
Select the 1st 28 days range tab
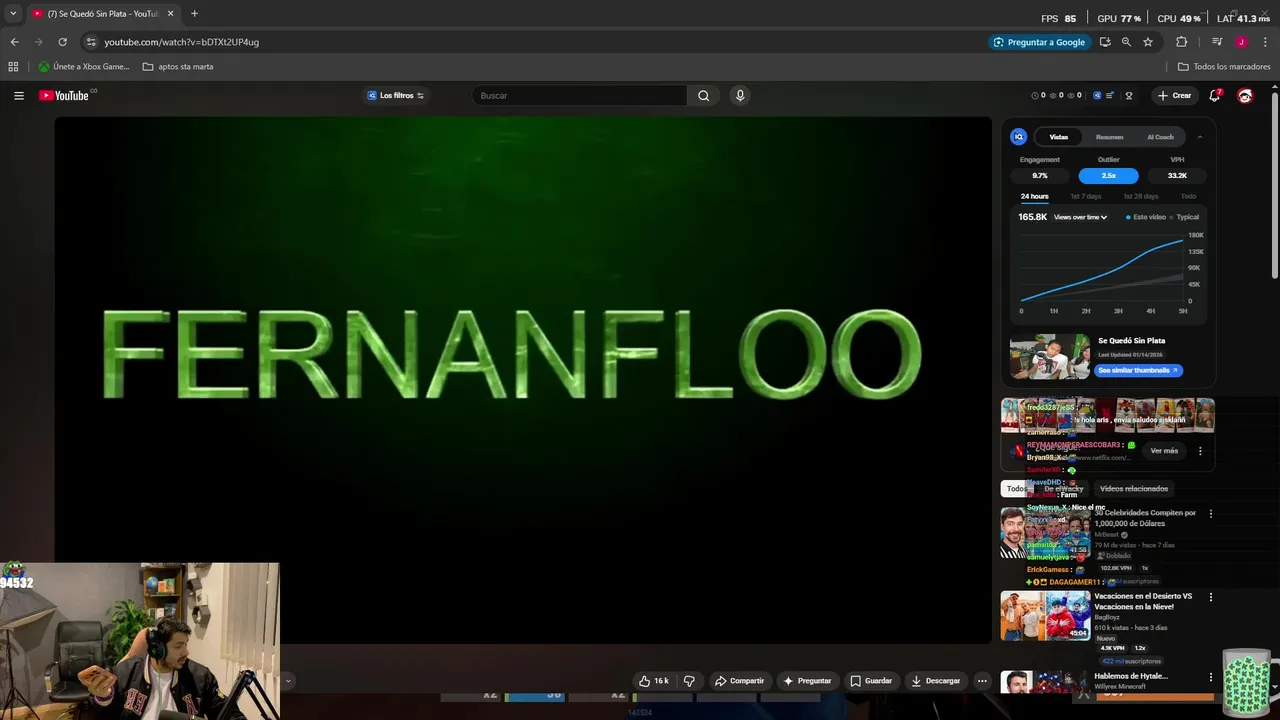[x=1141, y=196]
